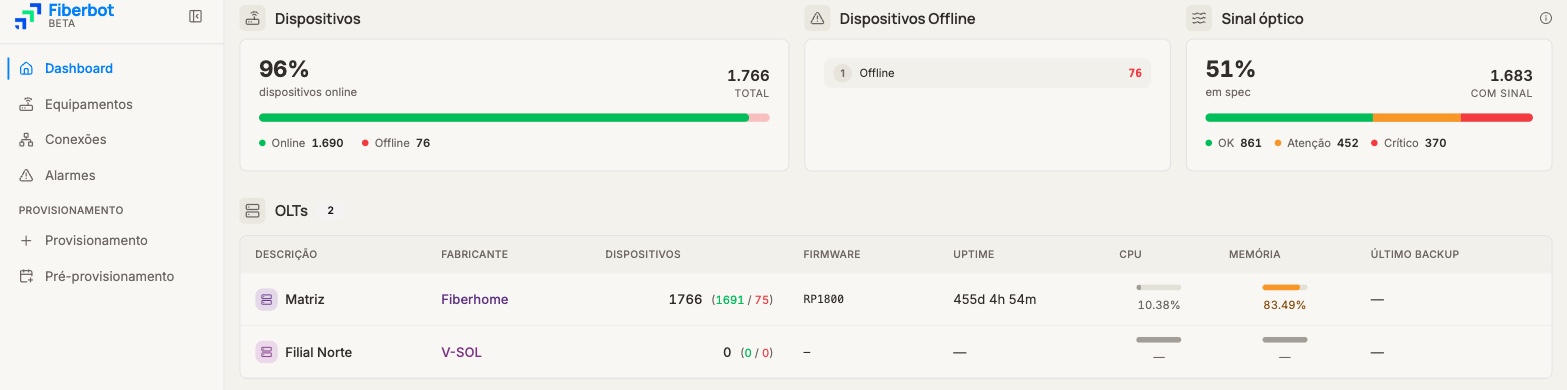Screen dimensions: 1567x390
Task: Open Provisionamento menu item
Action: (112, 241)
